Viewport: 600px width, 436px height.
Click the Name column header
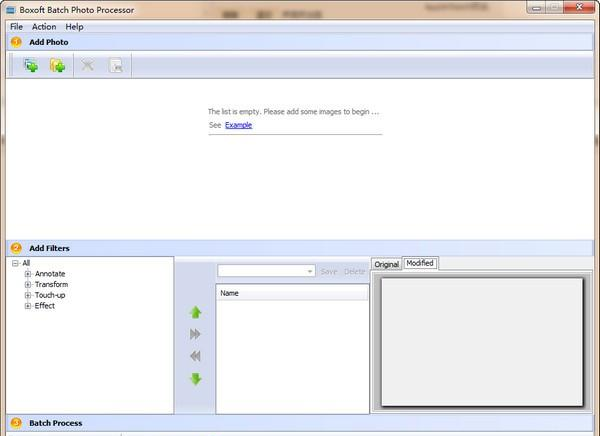292,293
